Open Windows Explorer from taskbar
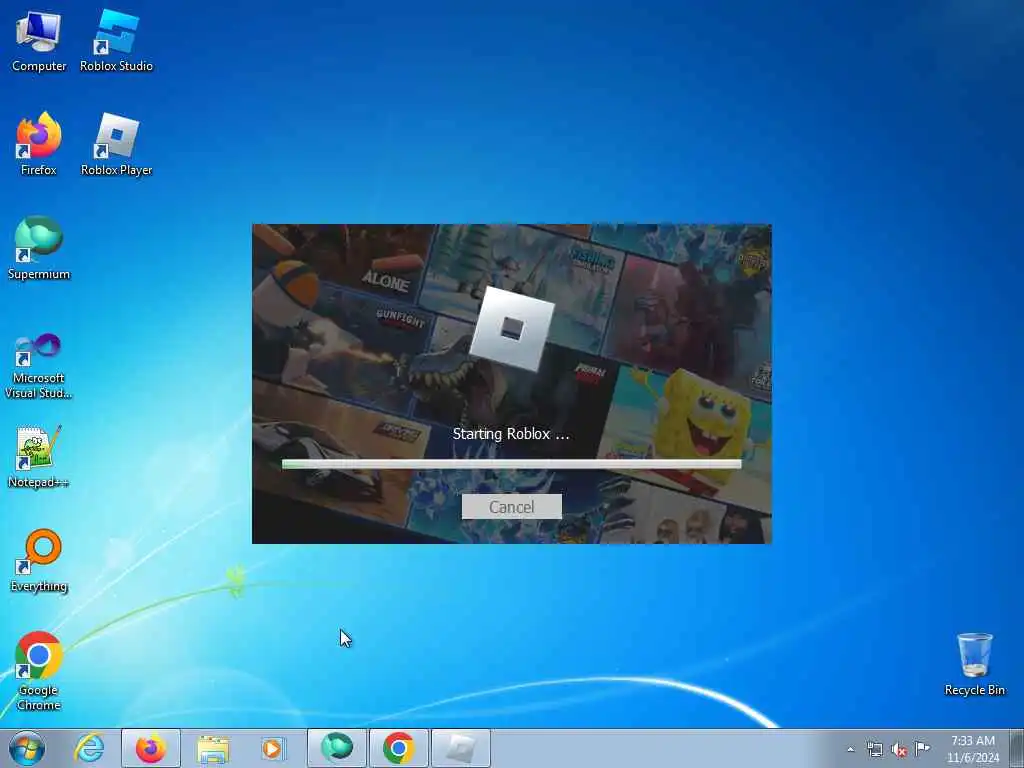This screenshot has height=768, width=1024. [x=213, y=748]
